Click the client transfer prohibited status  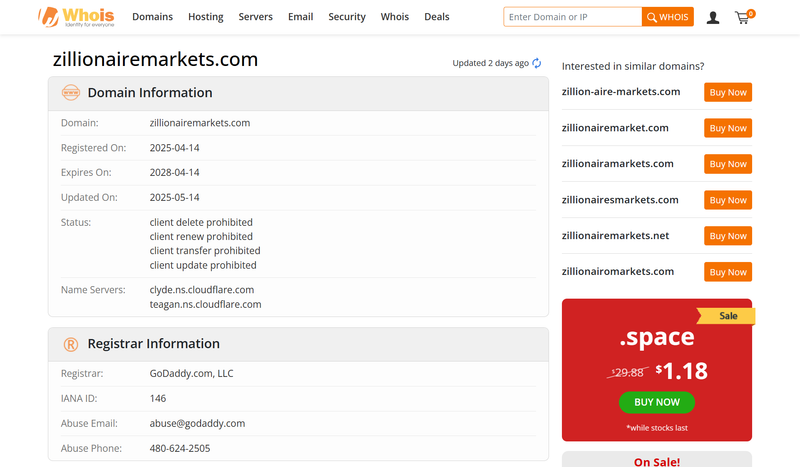(205, 251)
